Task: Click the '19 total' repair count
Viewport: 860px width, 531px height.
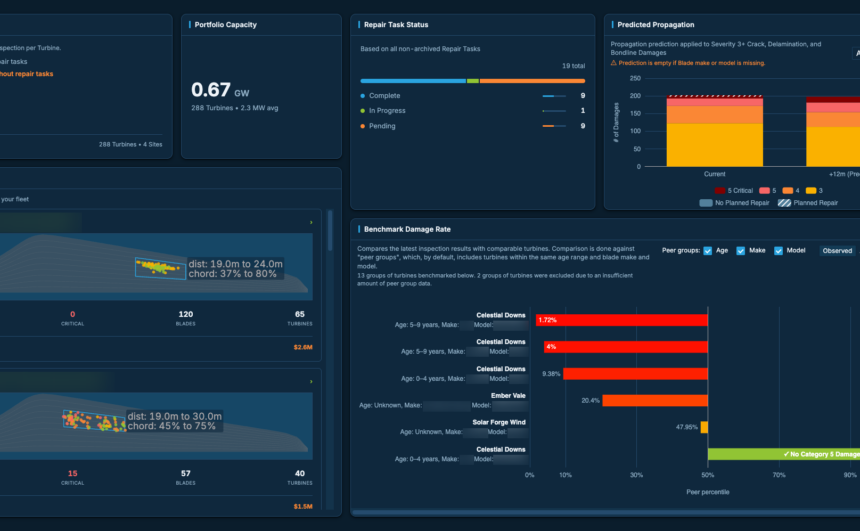Action: (x=573, y=66)
